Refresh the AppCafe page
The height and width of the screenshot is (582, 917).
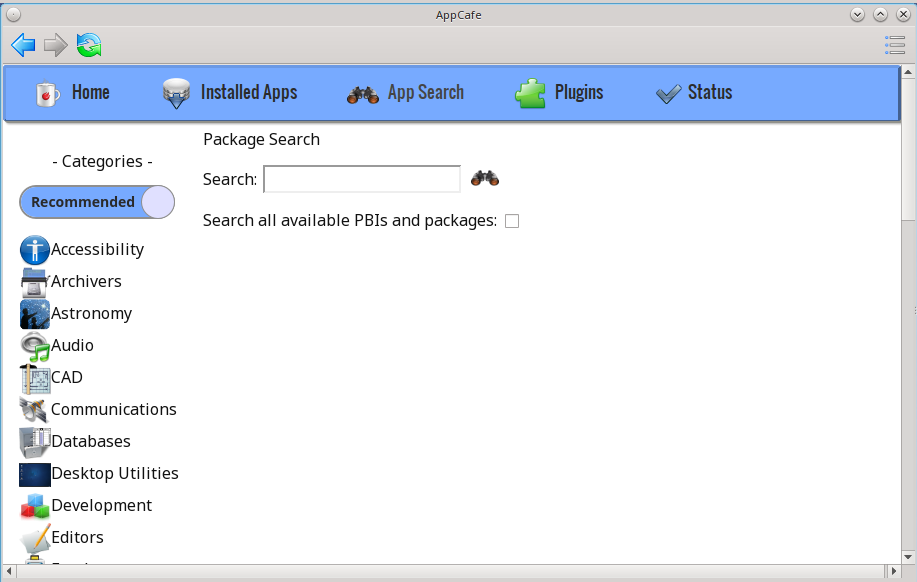(x=89, y=45)
